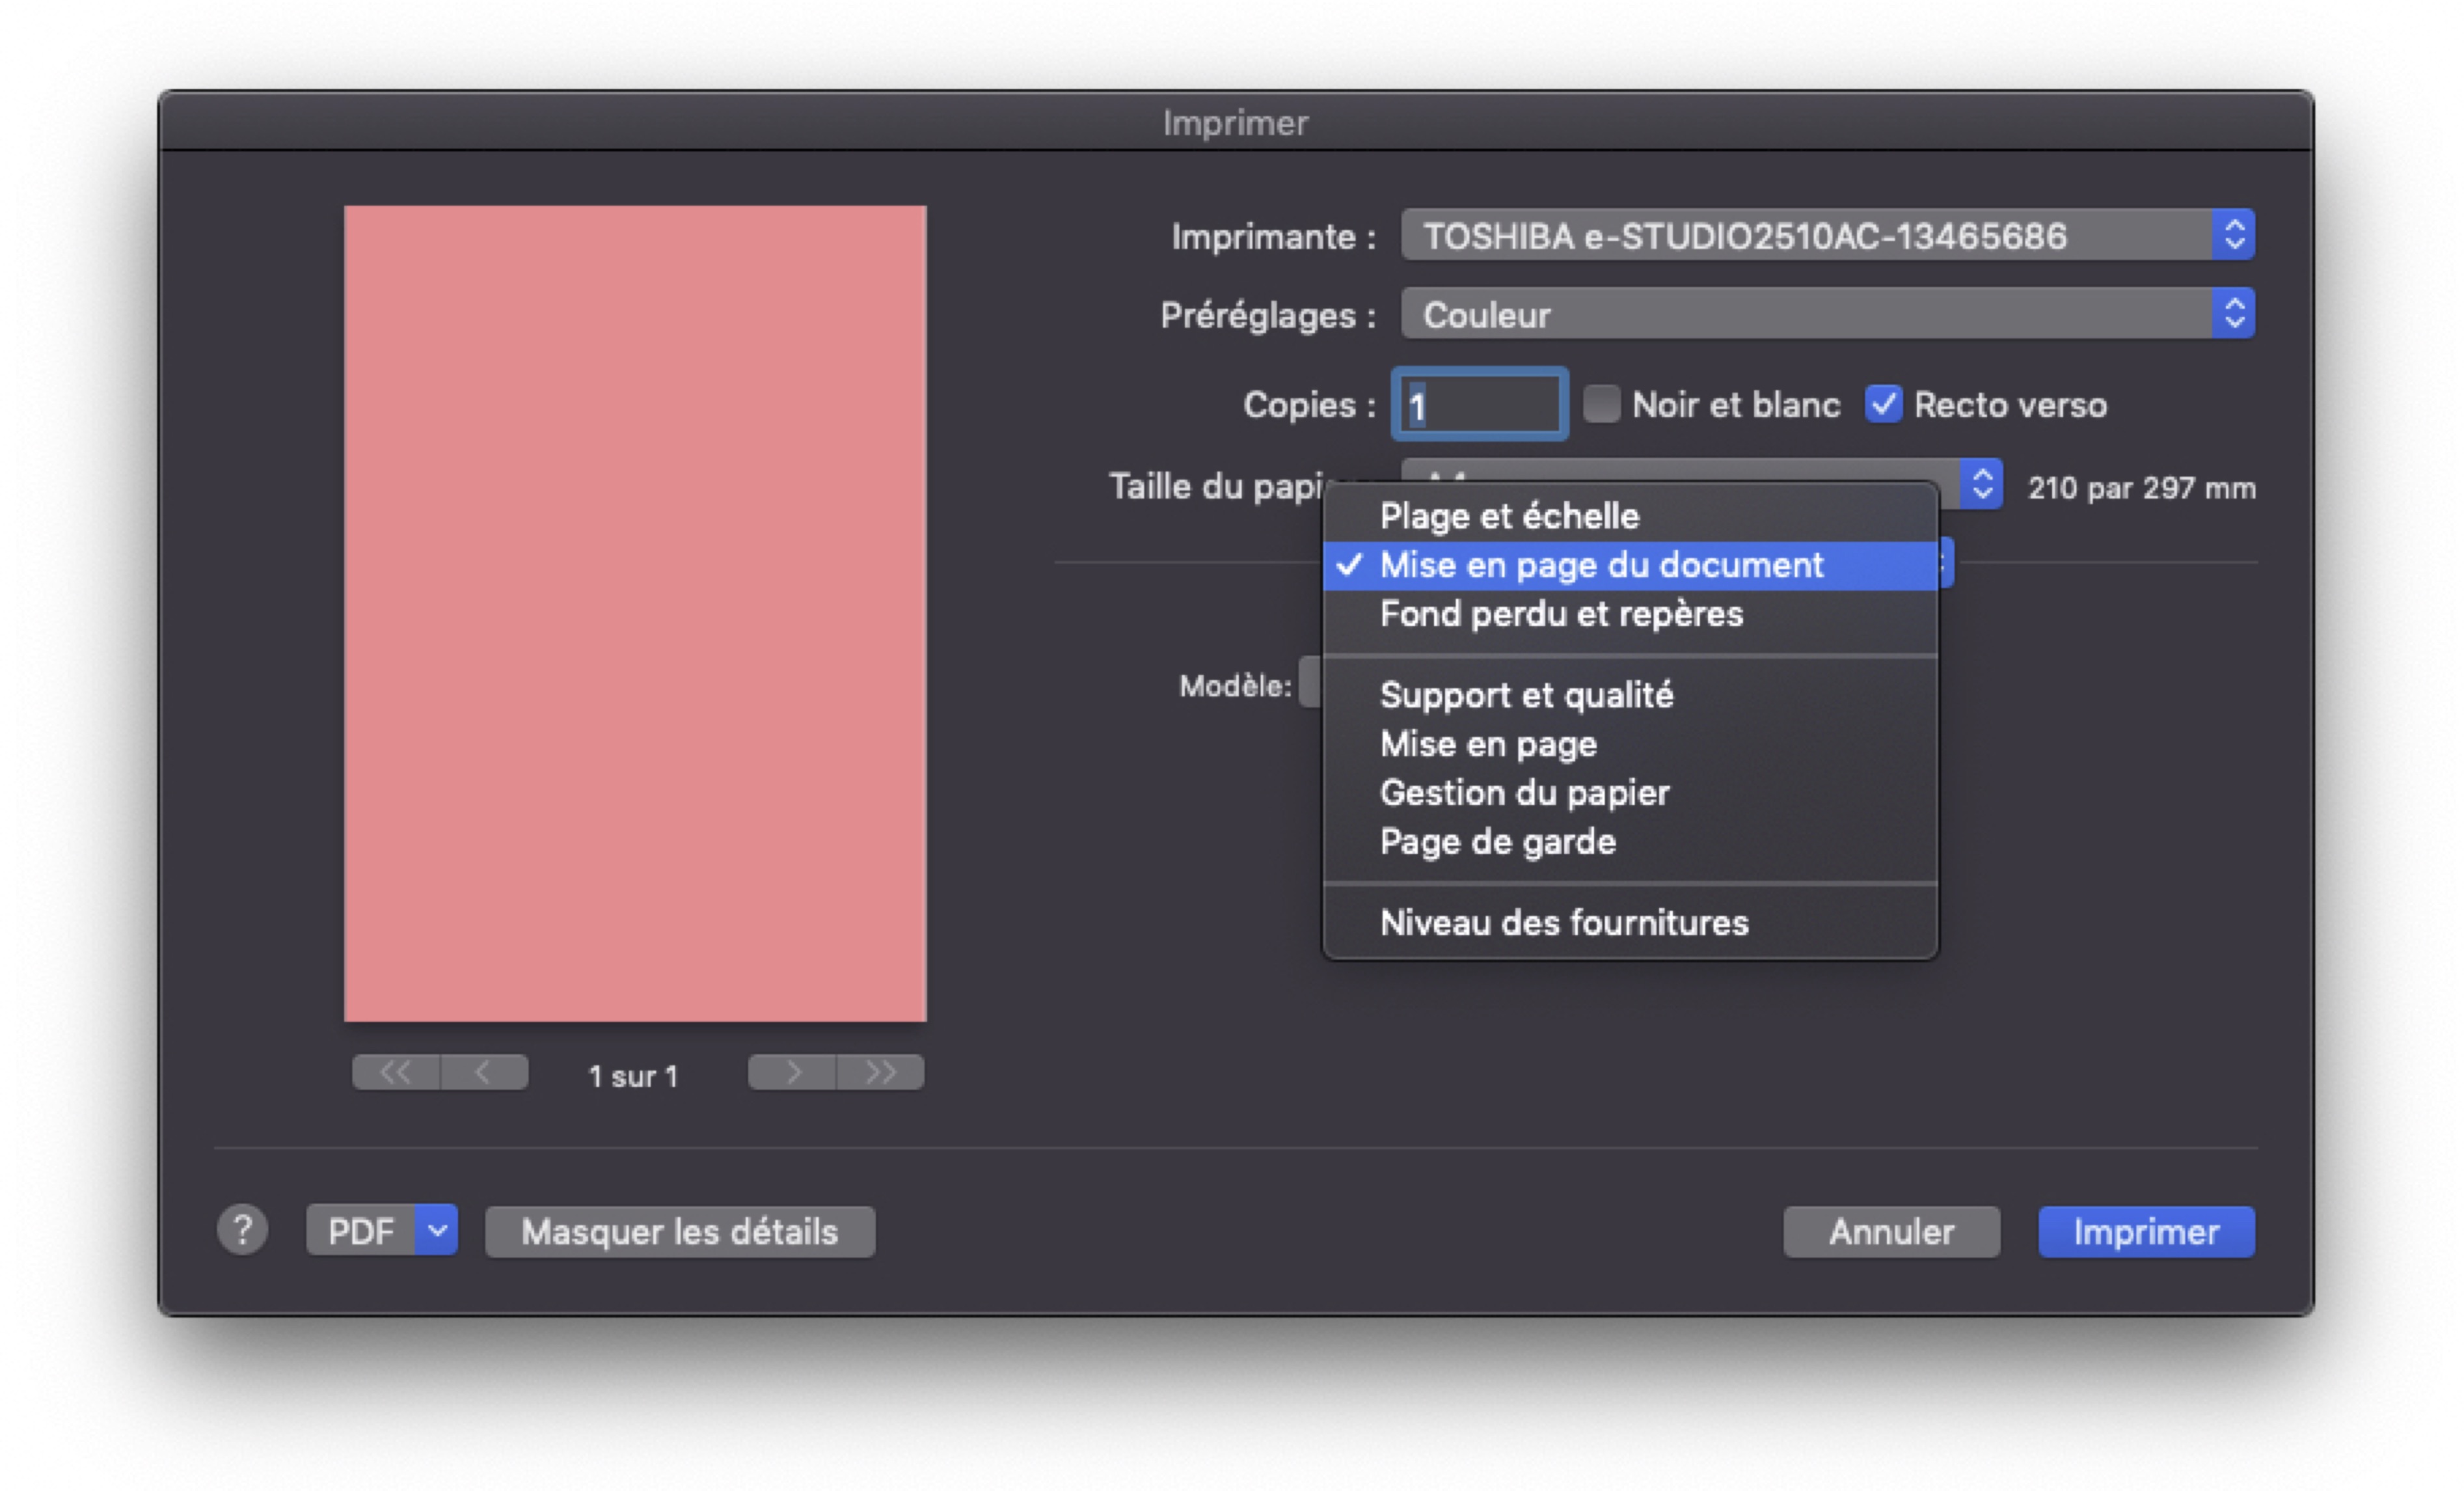This screenshot has height=1491, width=2464.
Task: Choose Fond perdu et repères option
Action: tap(1561, 614)
